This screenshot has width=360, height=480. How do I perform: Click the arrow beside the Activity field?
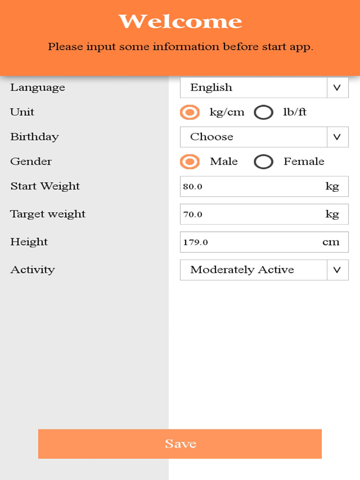pyautogui.click(x=337, y=270)
